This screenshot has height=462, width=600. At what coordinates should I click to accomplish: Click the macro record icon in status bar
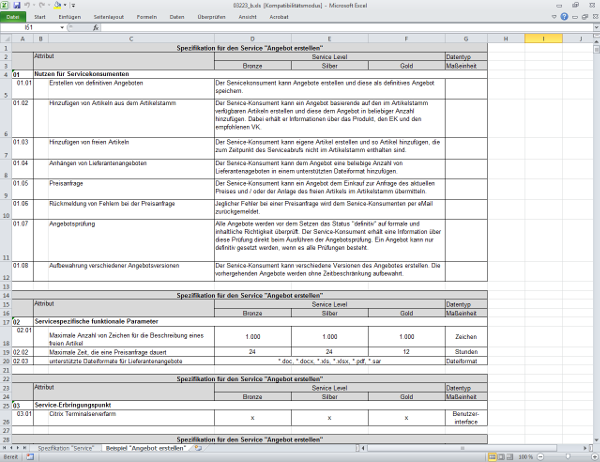click(x=27, y=457)
